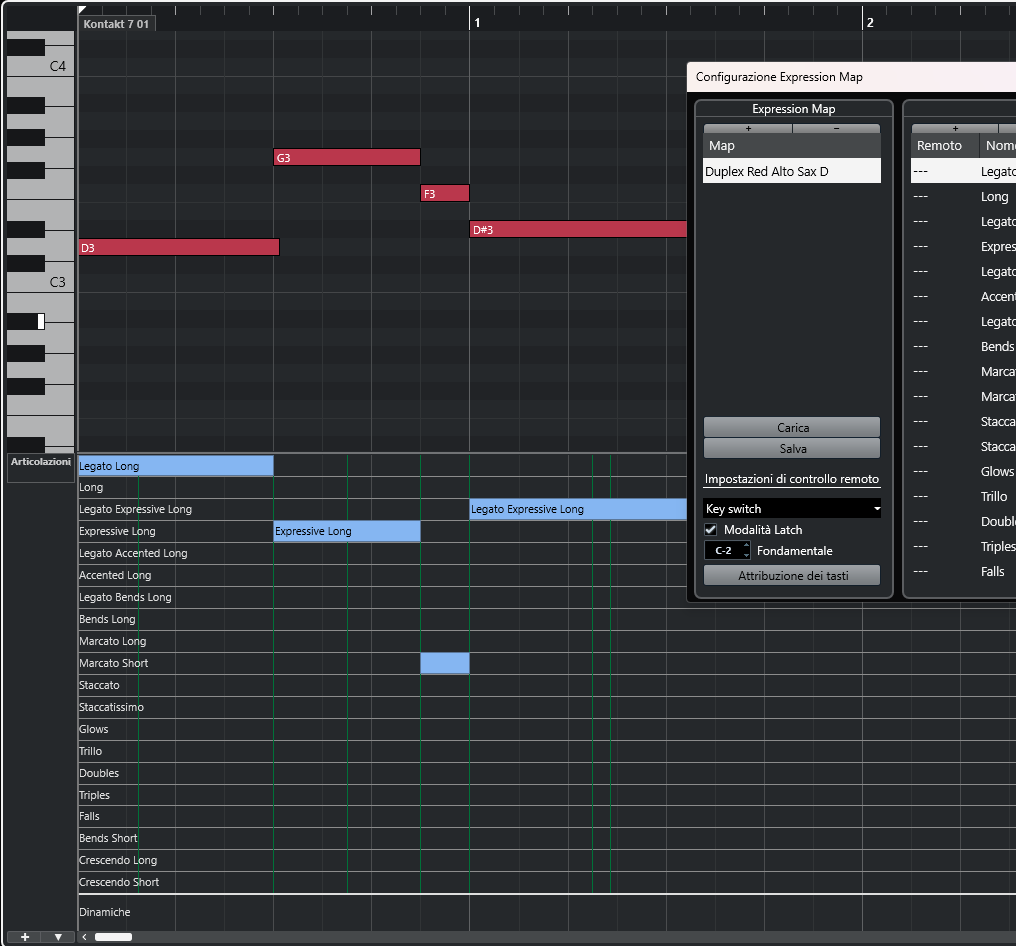Select the Marcato Short articulation block
Viewport: 1016px width, 946px height.
[444, 663]
